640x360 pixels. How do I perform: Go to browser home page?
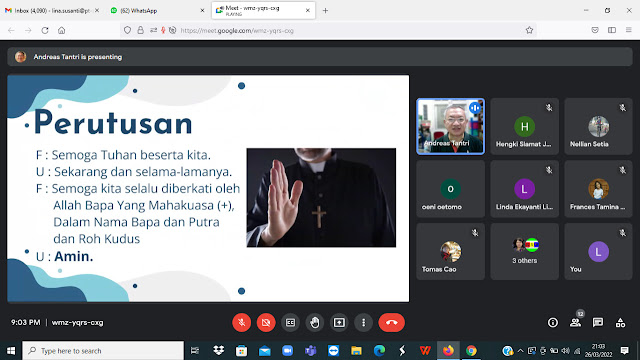pyautogui.click(x=62, y=30)
